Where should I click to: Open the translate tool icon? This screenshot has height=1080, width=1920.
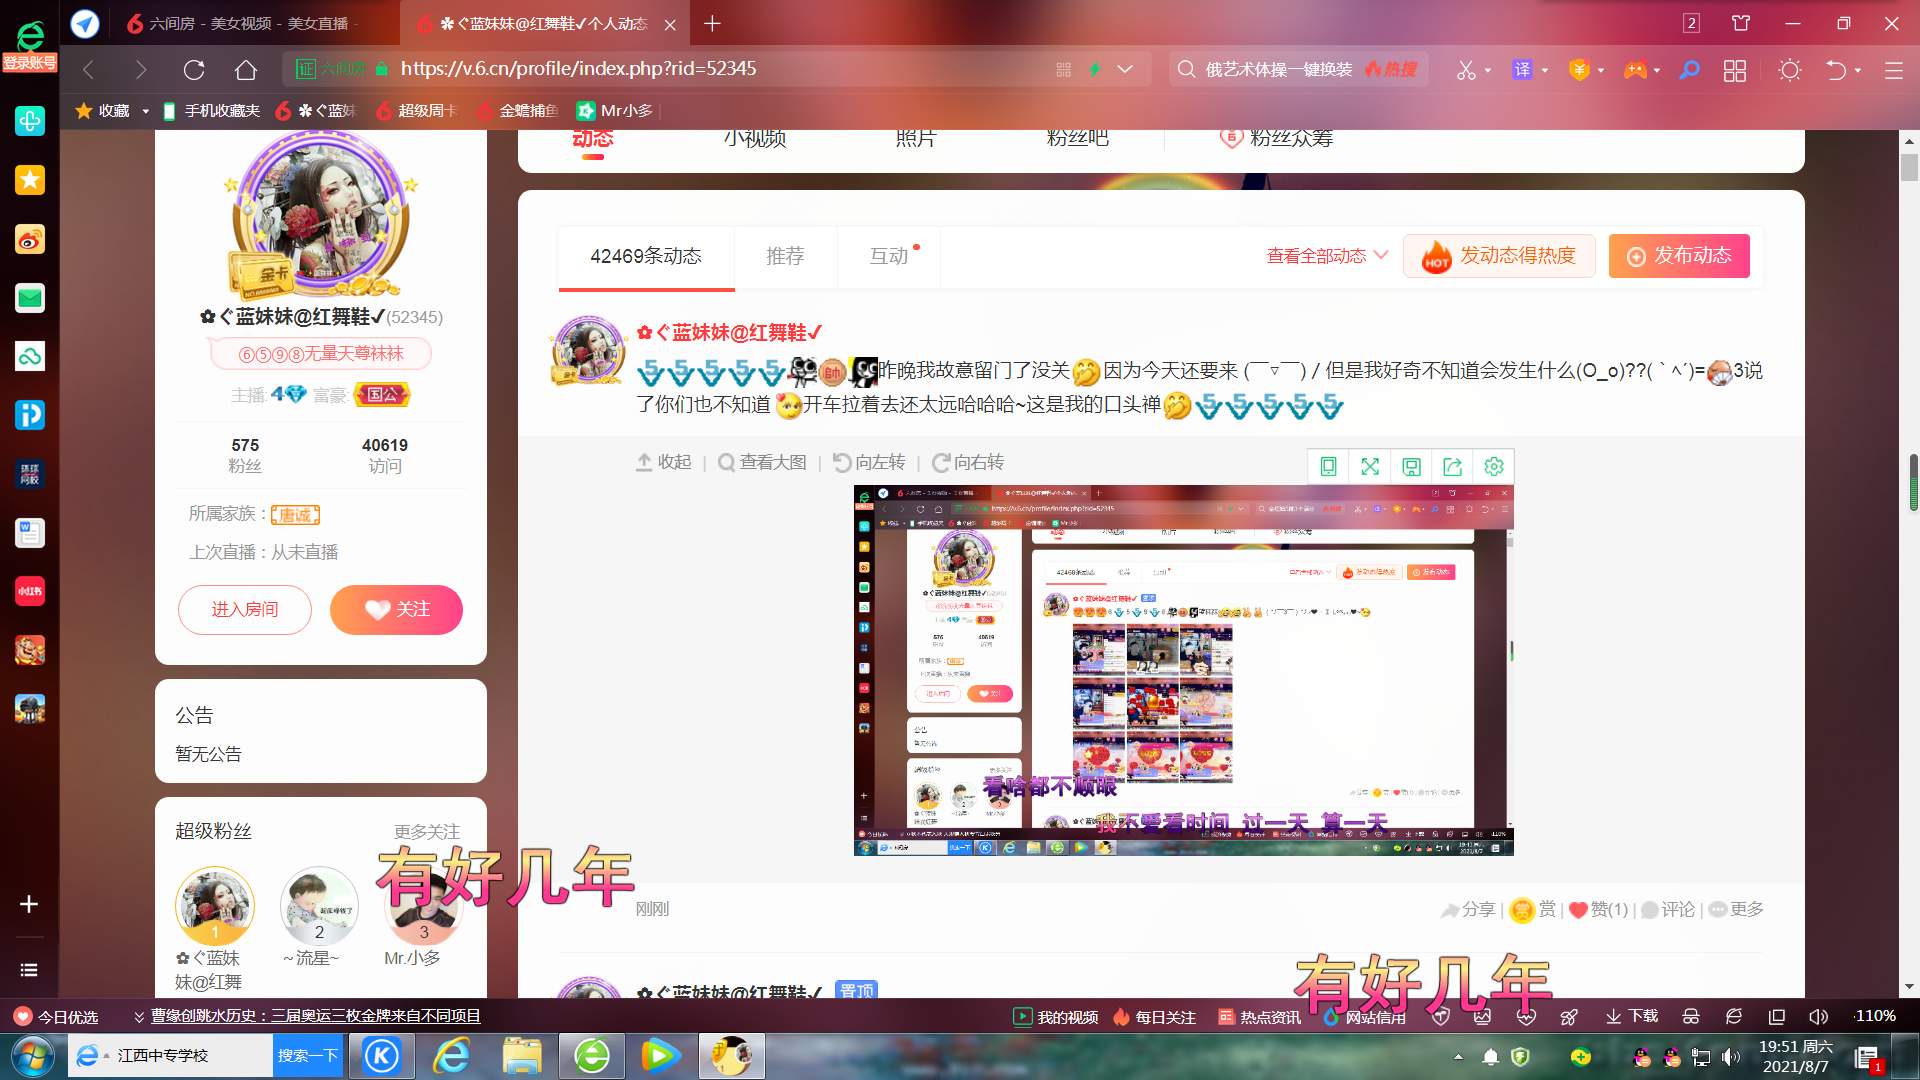1522,70
